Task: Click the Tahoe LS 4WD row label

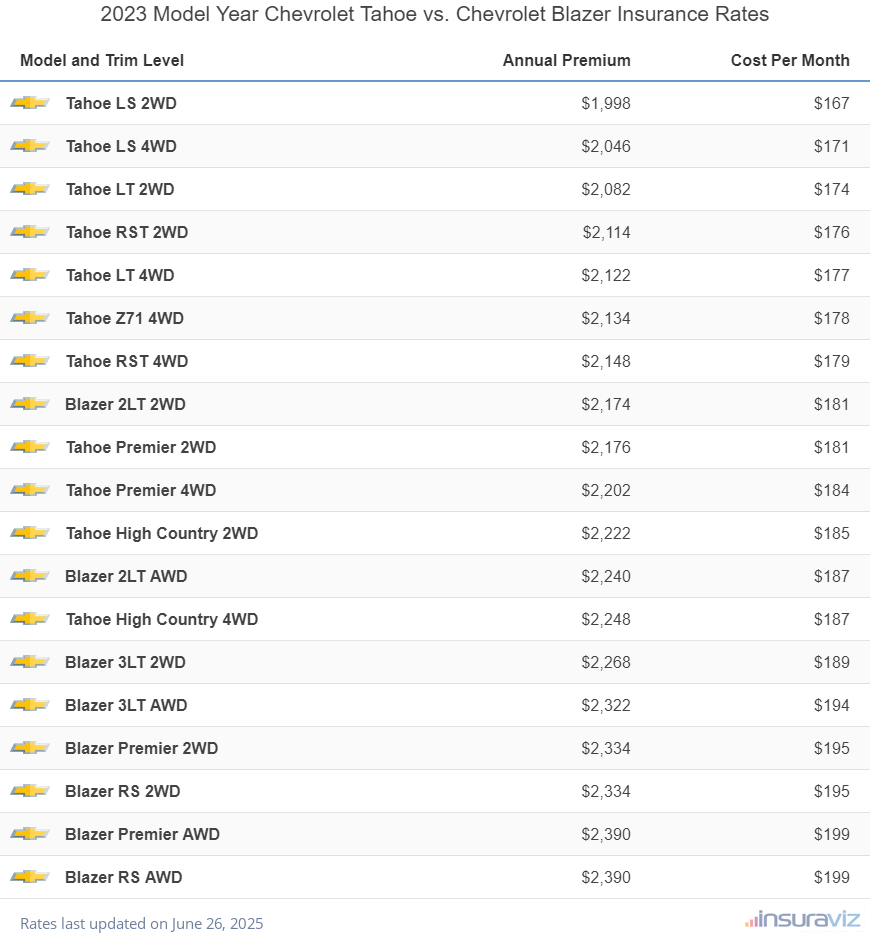Action: 121,146
